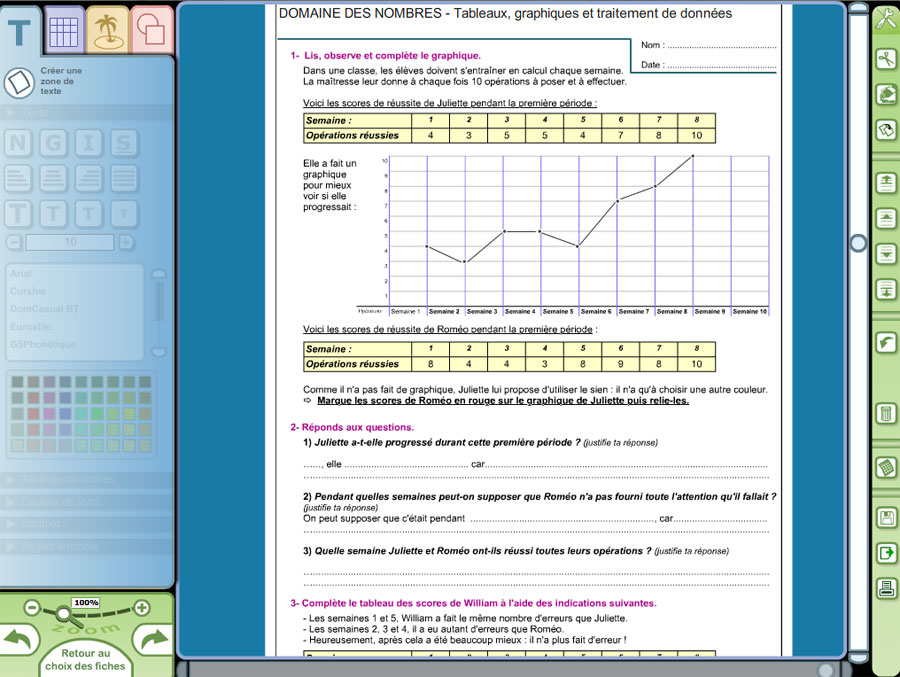900x677 pixels.
Task: Expand the Couleur de fond section
Action: pyautogui.click(x=70, y=501)
